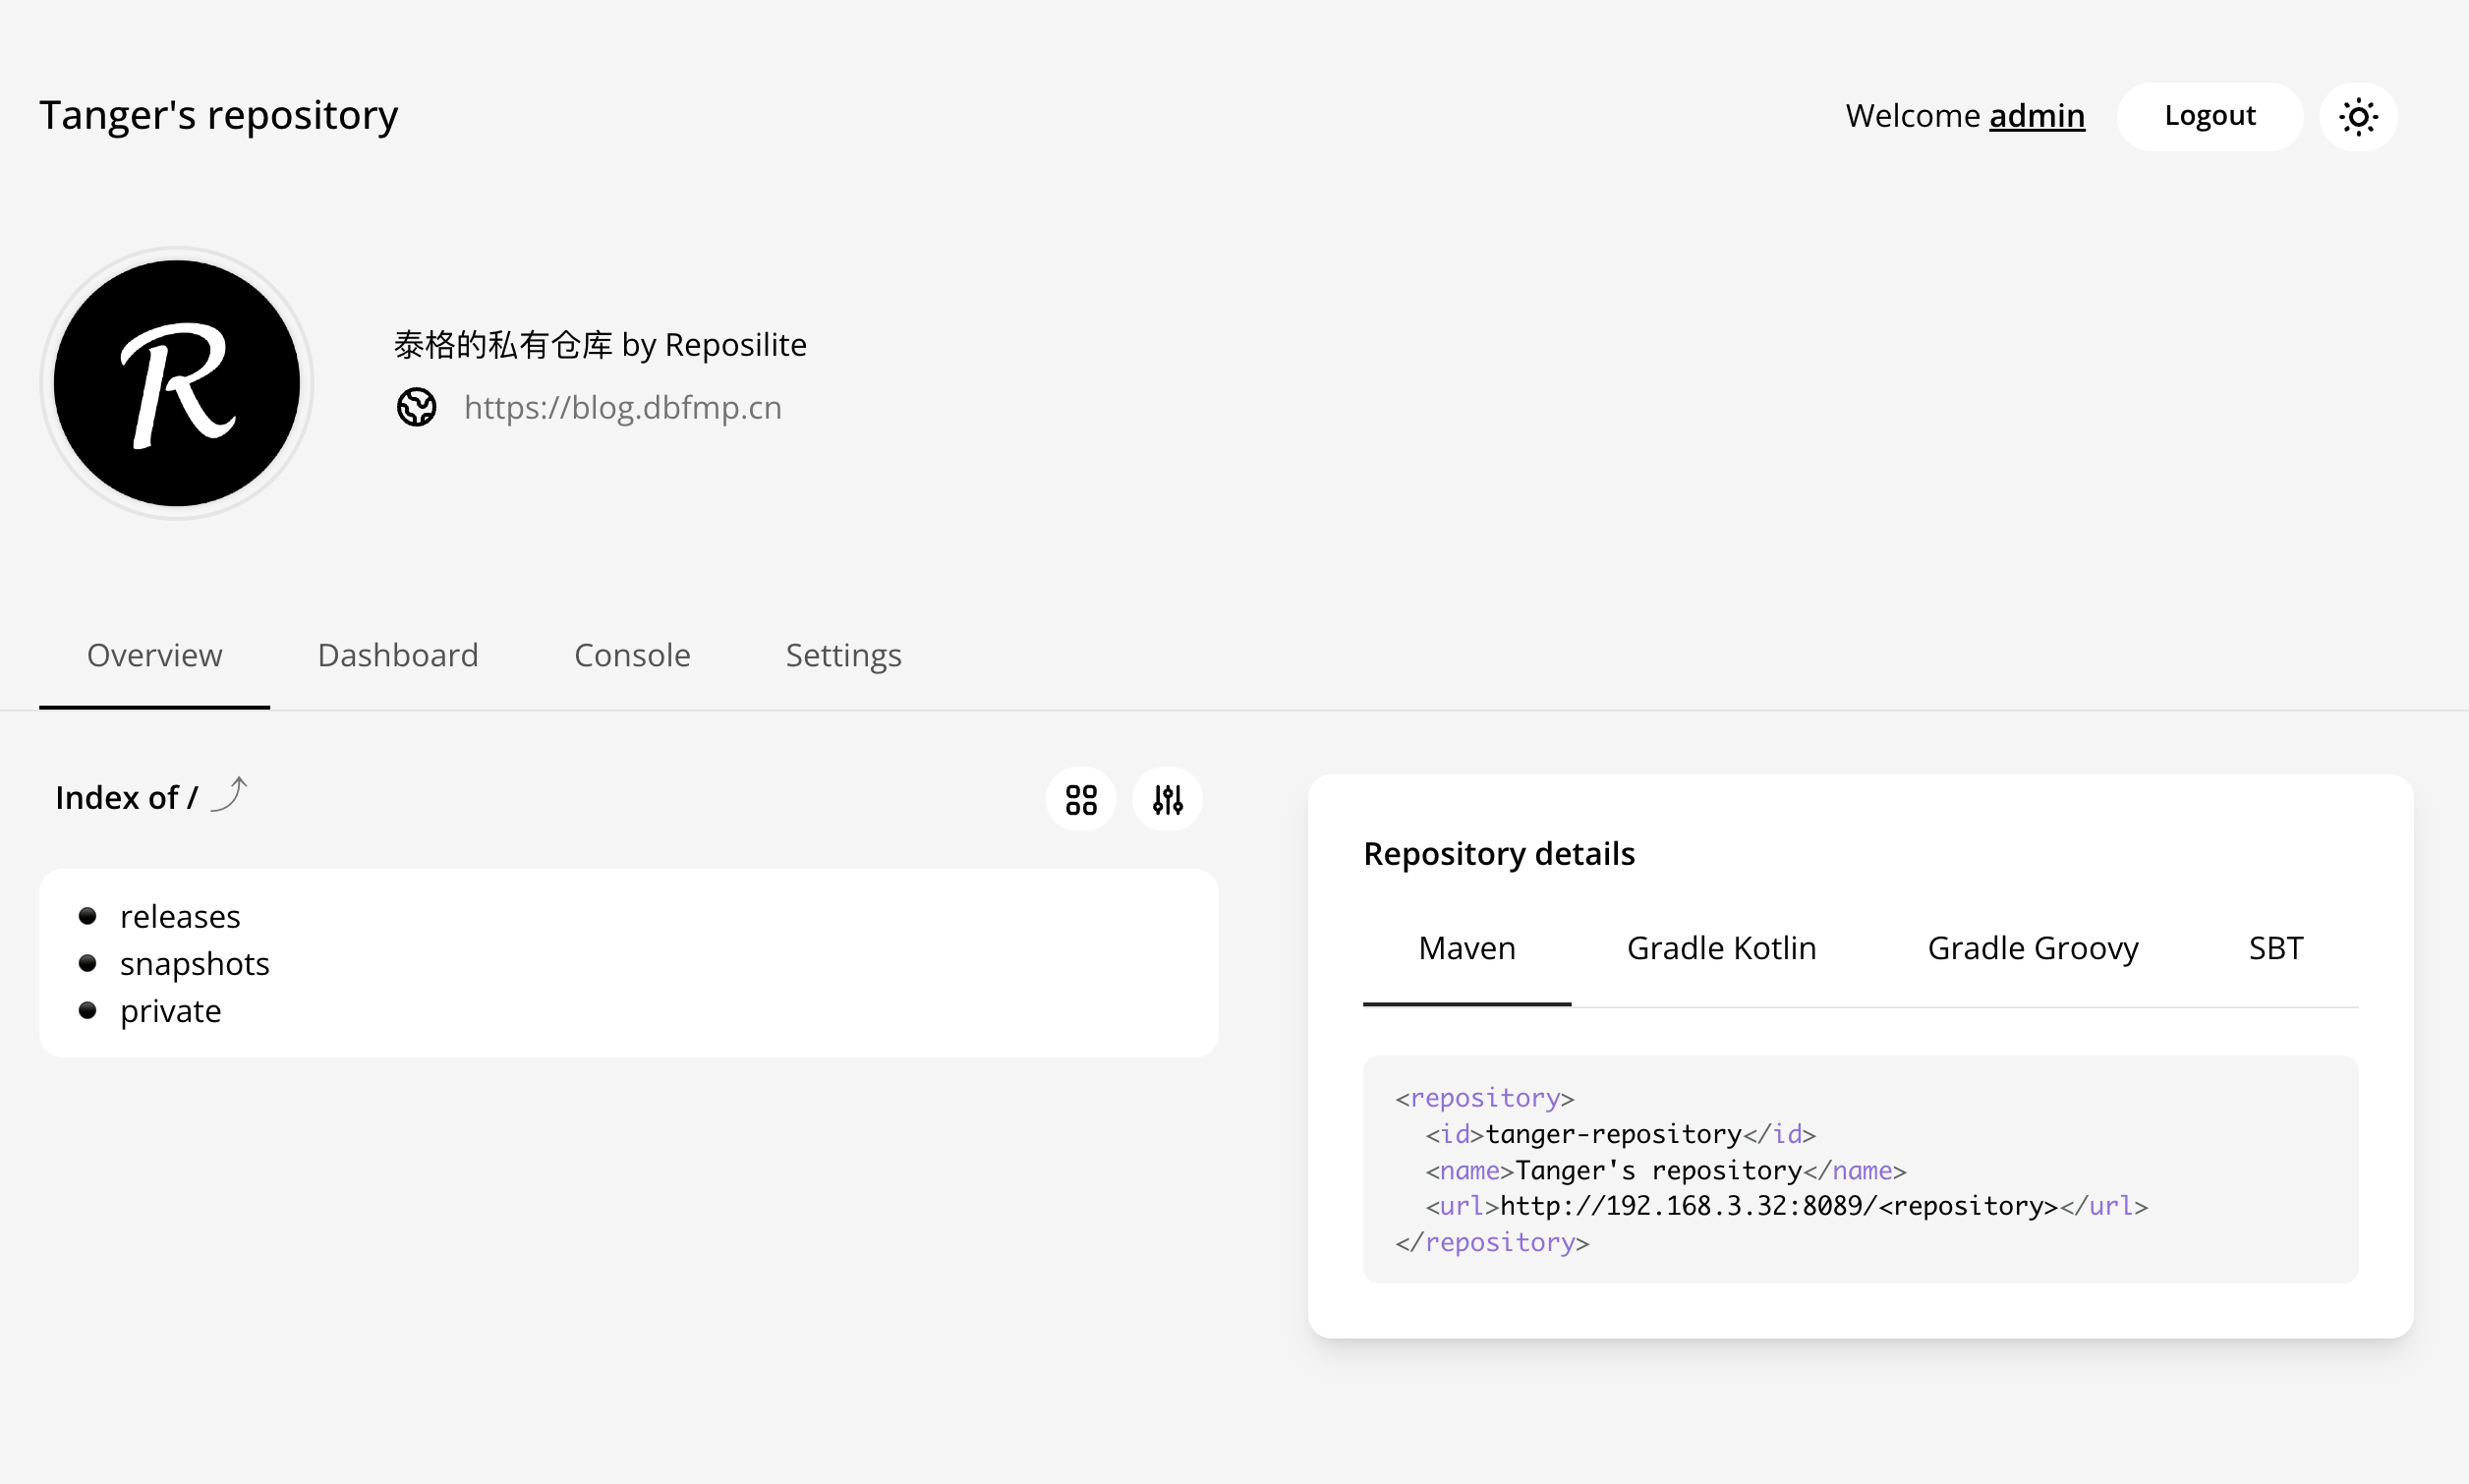Show the Gradle Groovy snippet tab
This screenshot has height=1484, width=2469.
coord(2032,948)
